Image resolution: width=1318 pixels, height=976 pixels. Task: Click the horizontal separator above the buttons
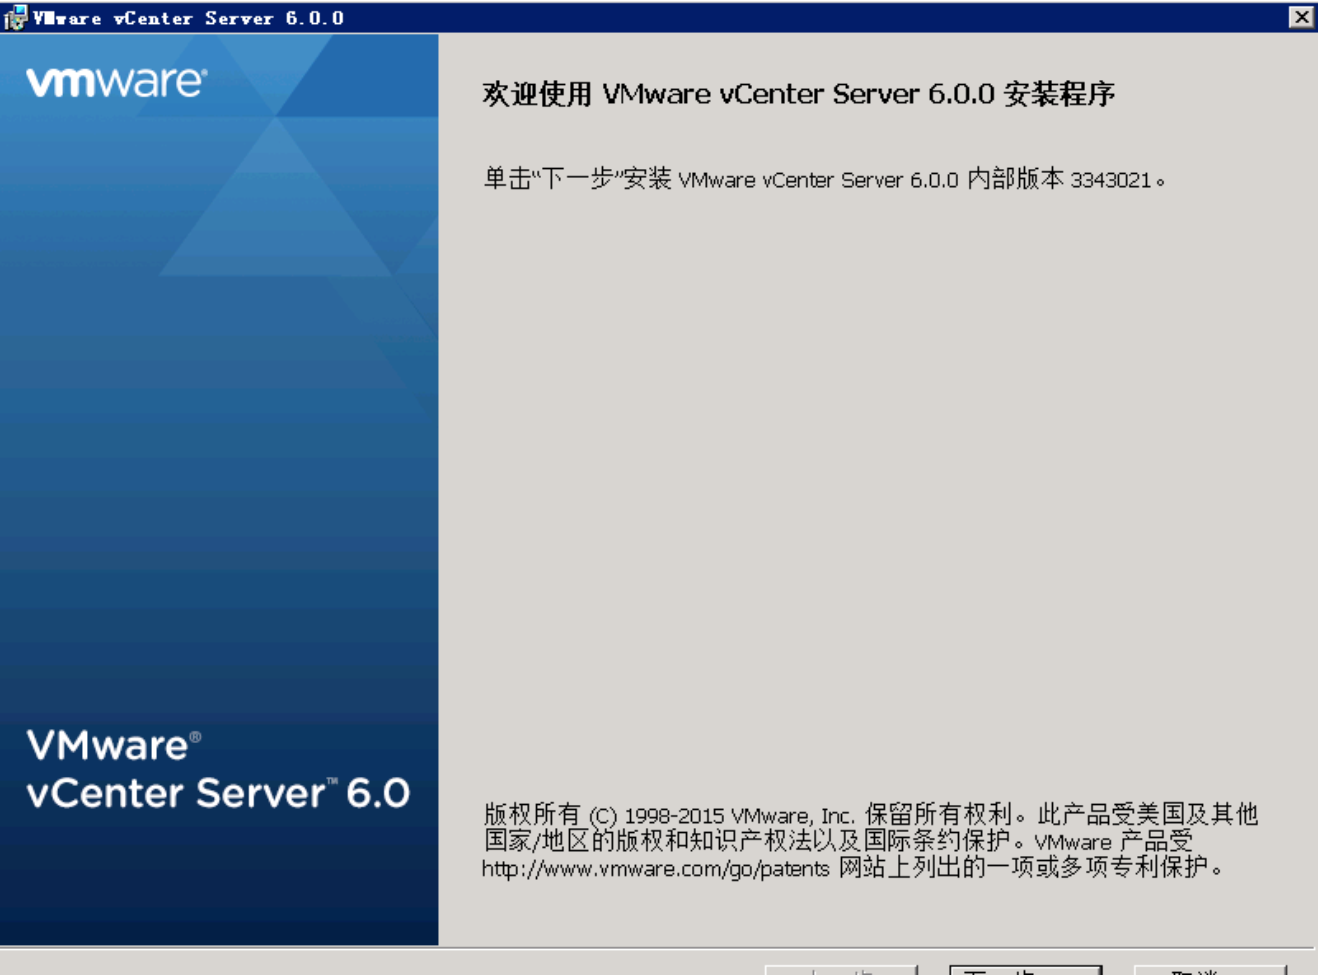[658, 947]
